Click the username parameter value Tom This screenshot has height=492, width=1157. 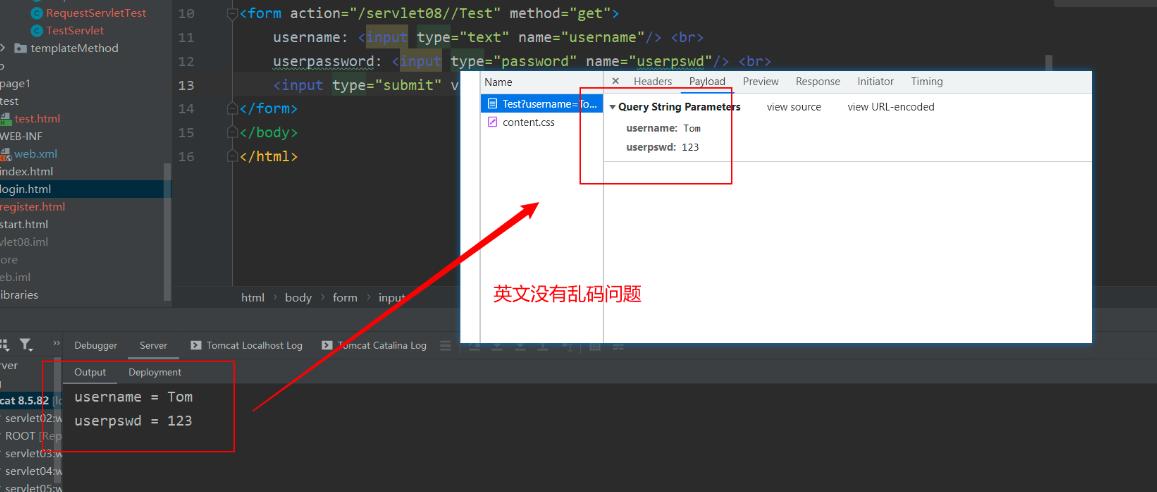click(x=692, y=128)
